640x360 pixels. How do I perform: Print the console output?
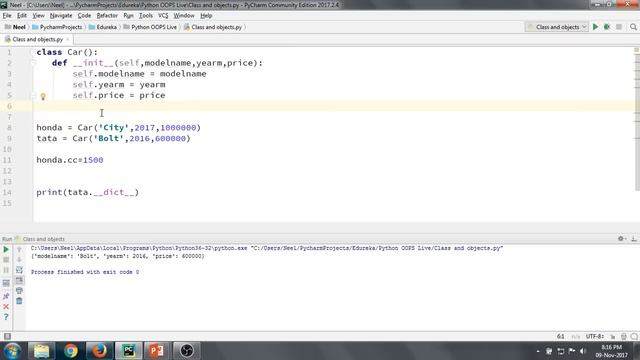(x=19, y=291)
